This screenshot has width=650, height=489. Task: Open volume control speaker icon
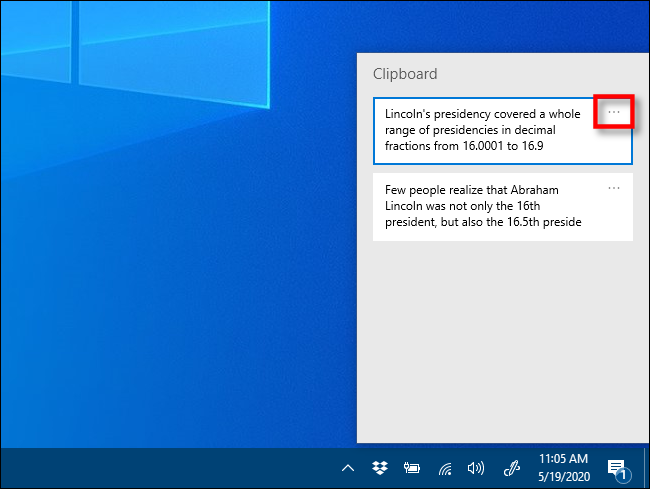click(476, 468)
